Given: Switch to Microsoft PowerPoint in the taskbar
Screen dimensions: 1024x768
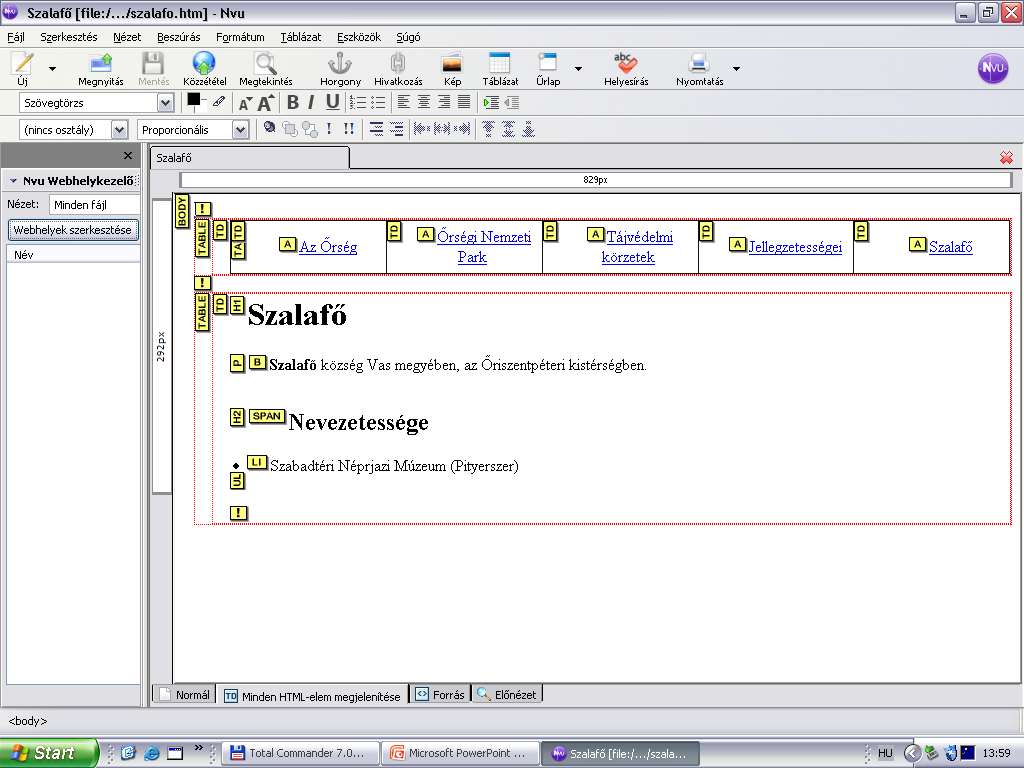Looking at the screenshot, I should (x=461, y=754).
